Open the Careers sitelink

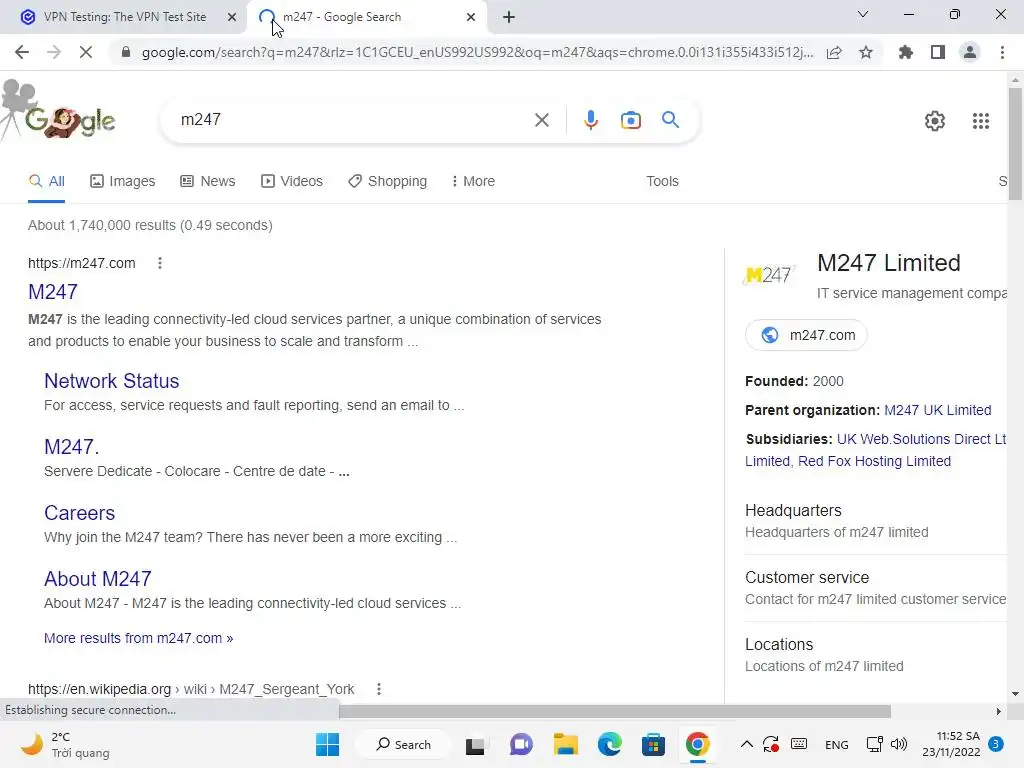80,513
